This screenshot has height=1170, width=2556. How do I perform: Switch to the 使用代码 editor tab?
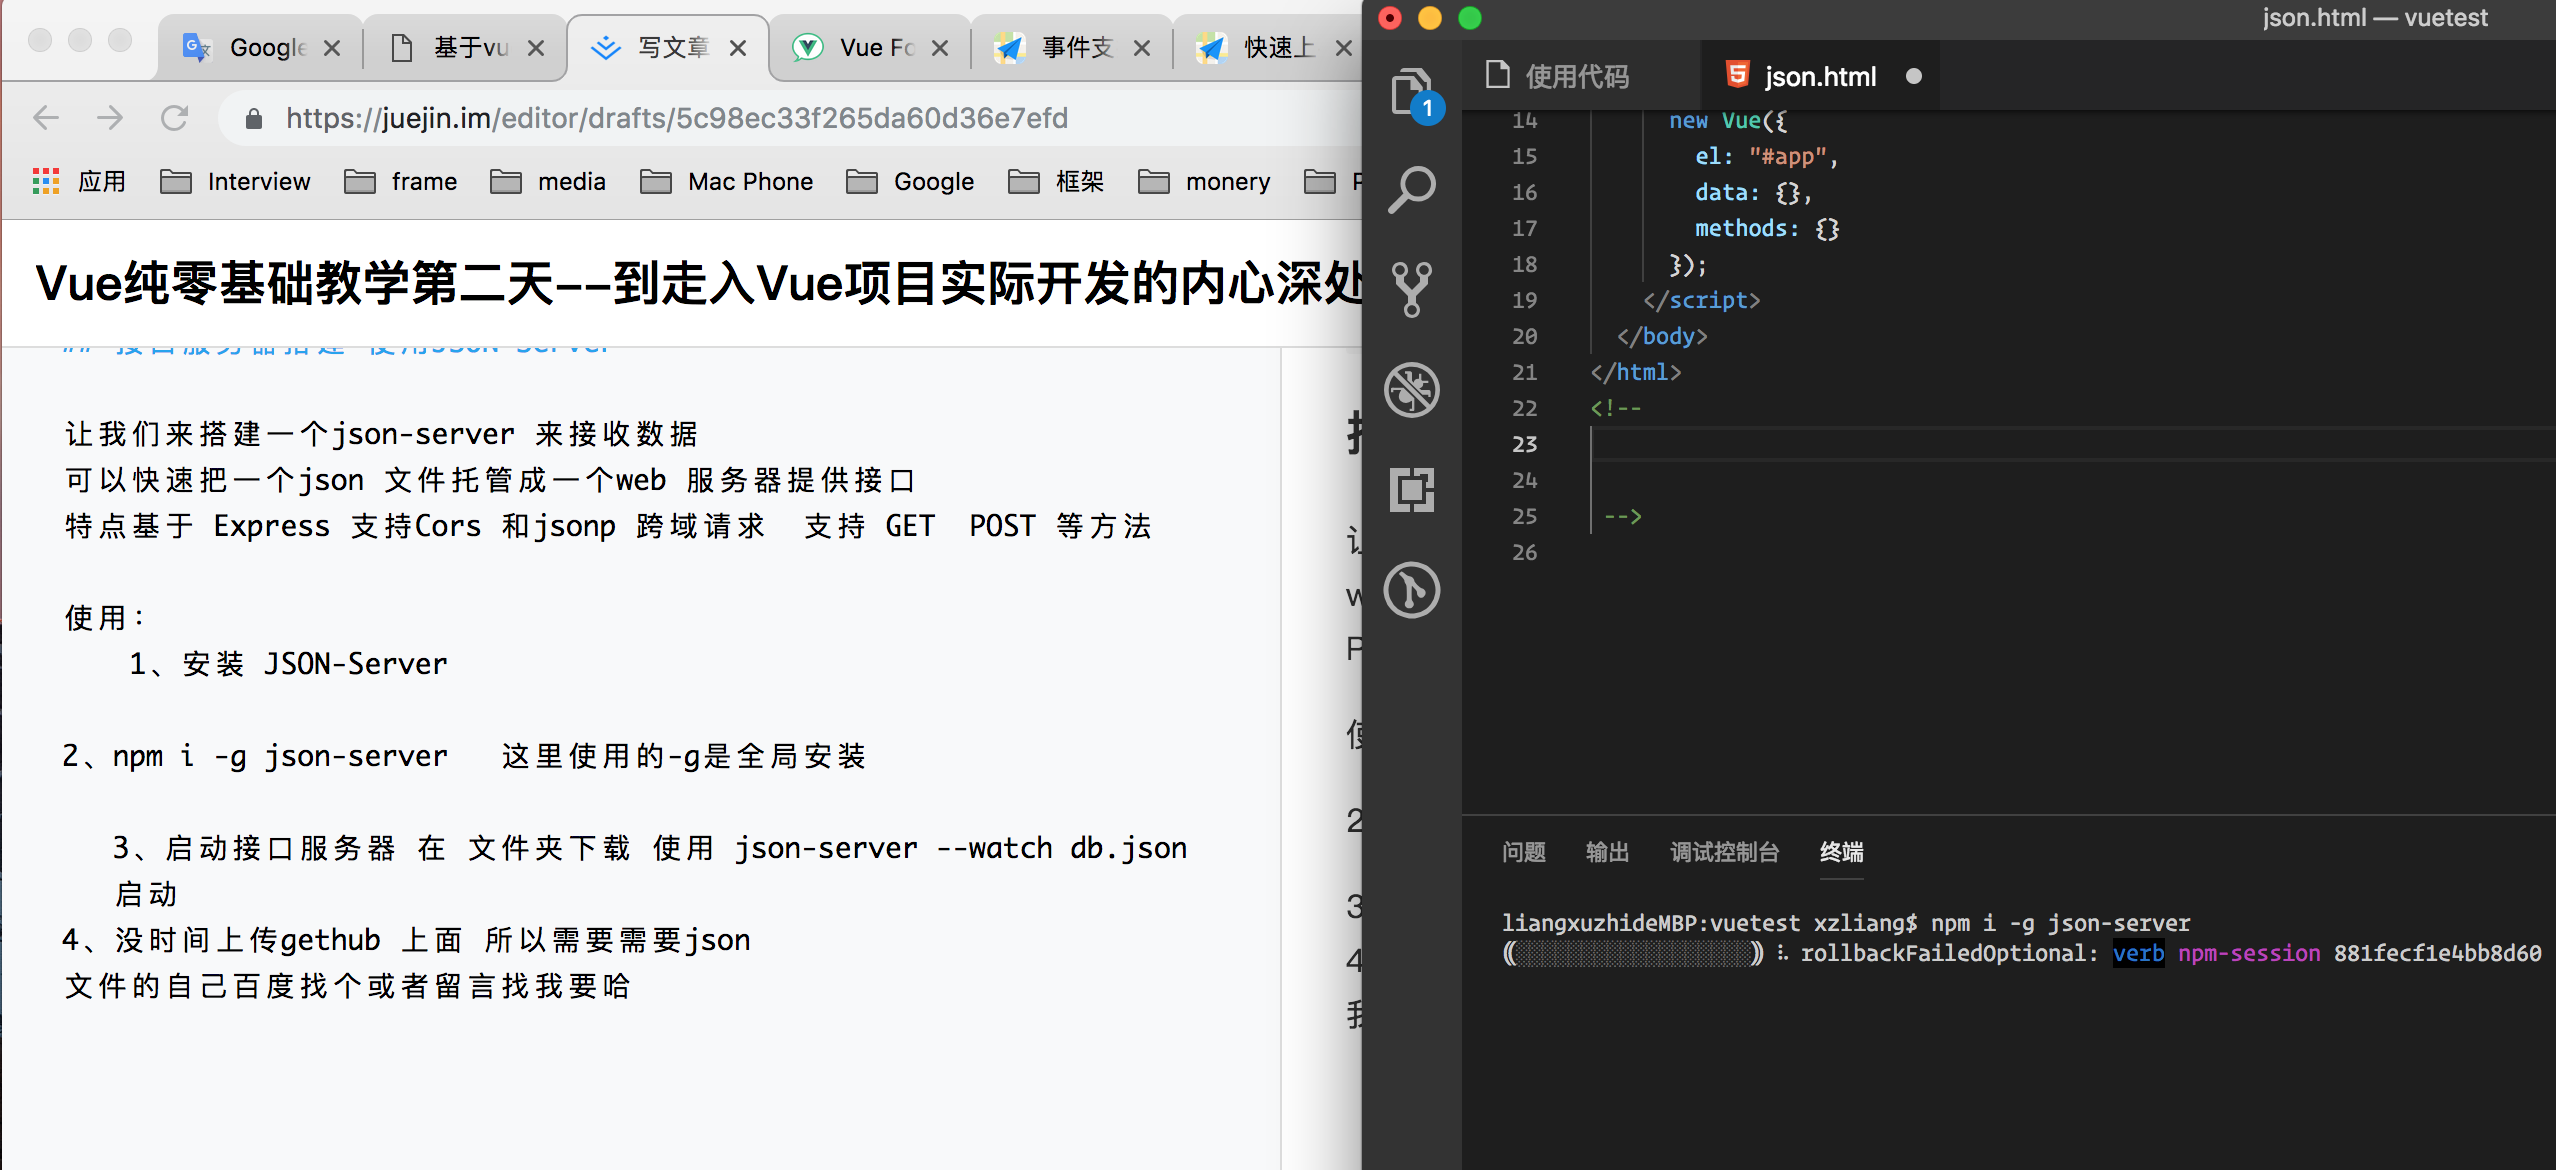point(1576,76)
